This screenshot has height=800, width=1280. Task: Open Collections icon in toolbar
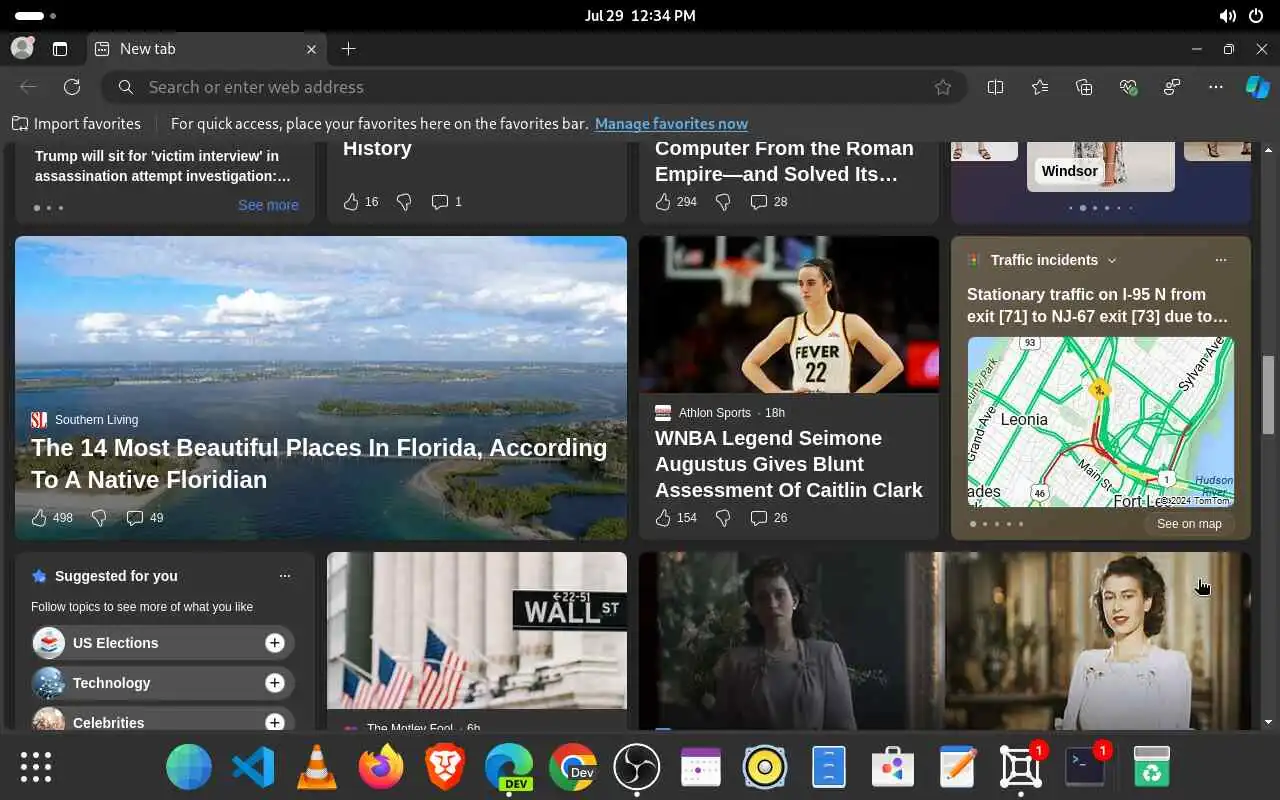click(1084, 87)
